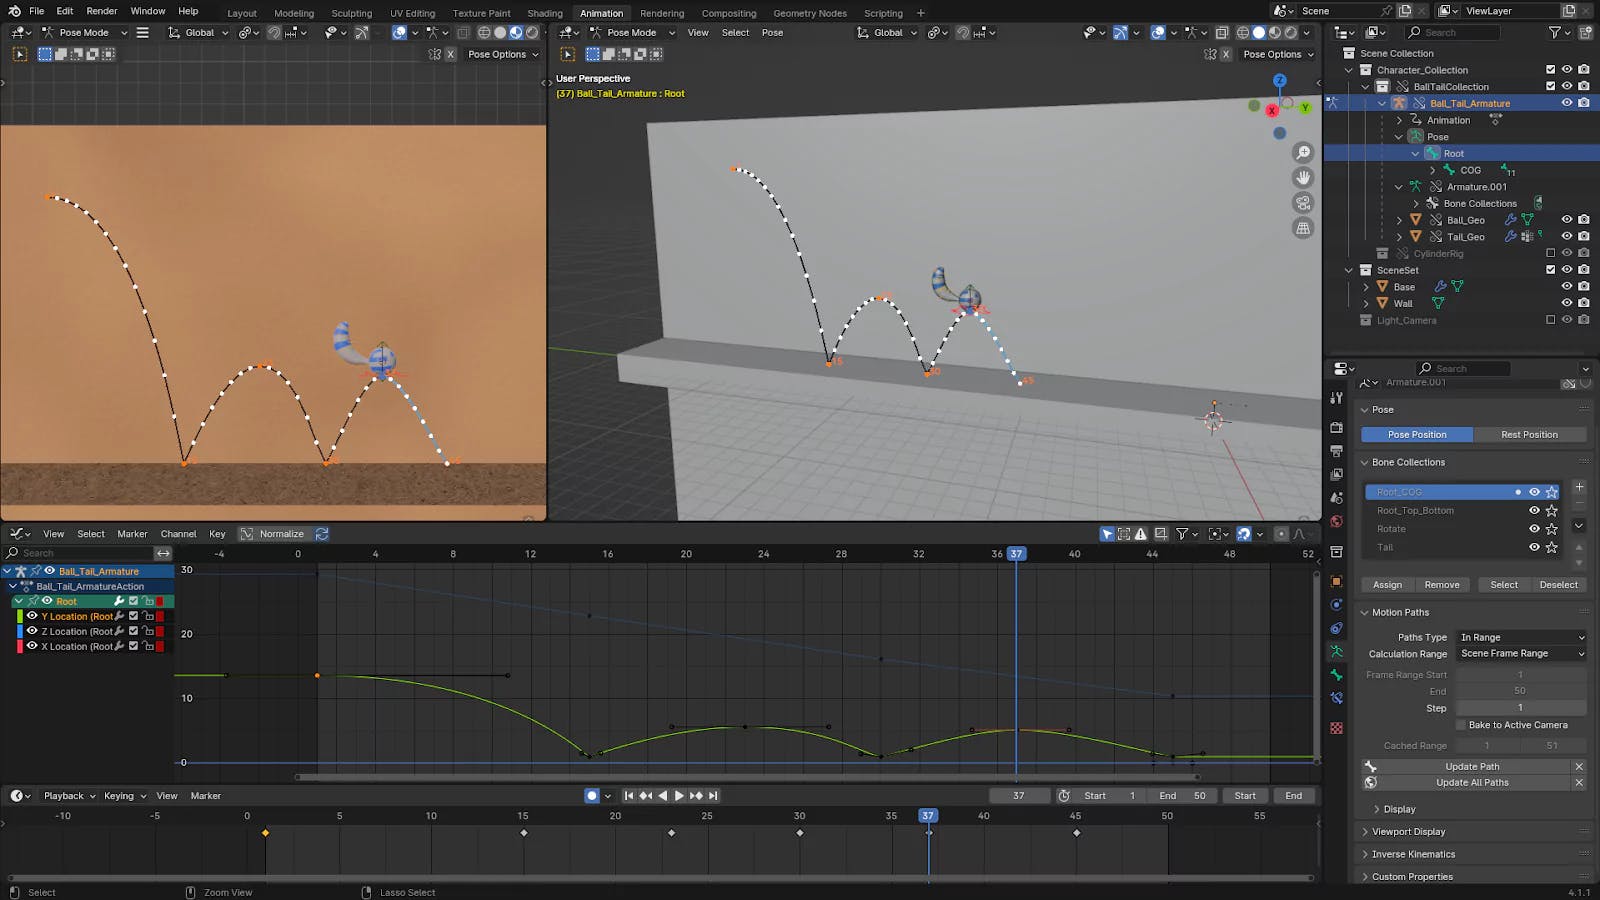Open the Render menu
Image resolution: width=1600 pixels, height=900 pixels.
click(102, 11)
